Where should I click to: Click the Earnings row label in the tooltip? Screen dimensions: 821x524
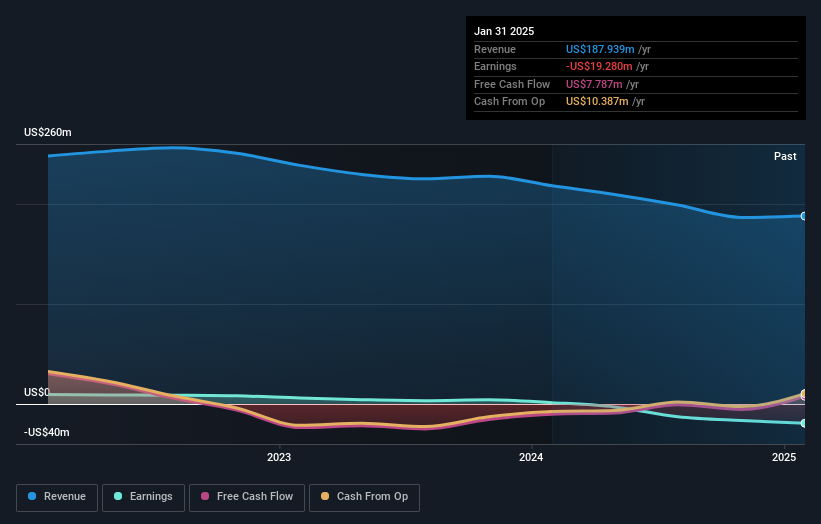pyautogui.click(x=495, y=66)
